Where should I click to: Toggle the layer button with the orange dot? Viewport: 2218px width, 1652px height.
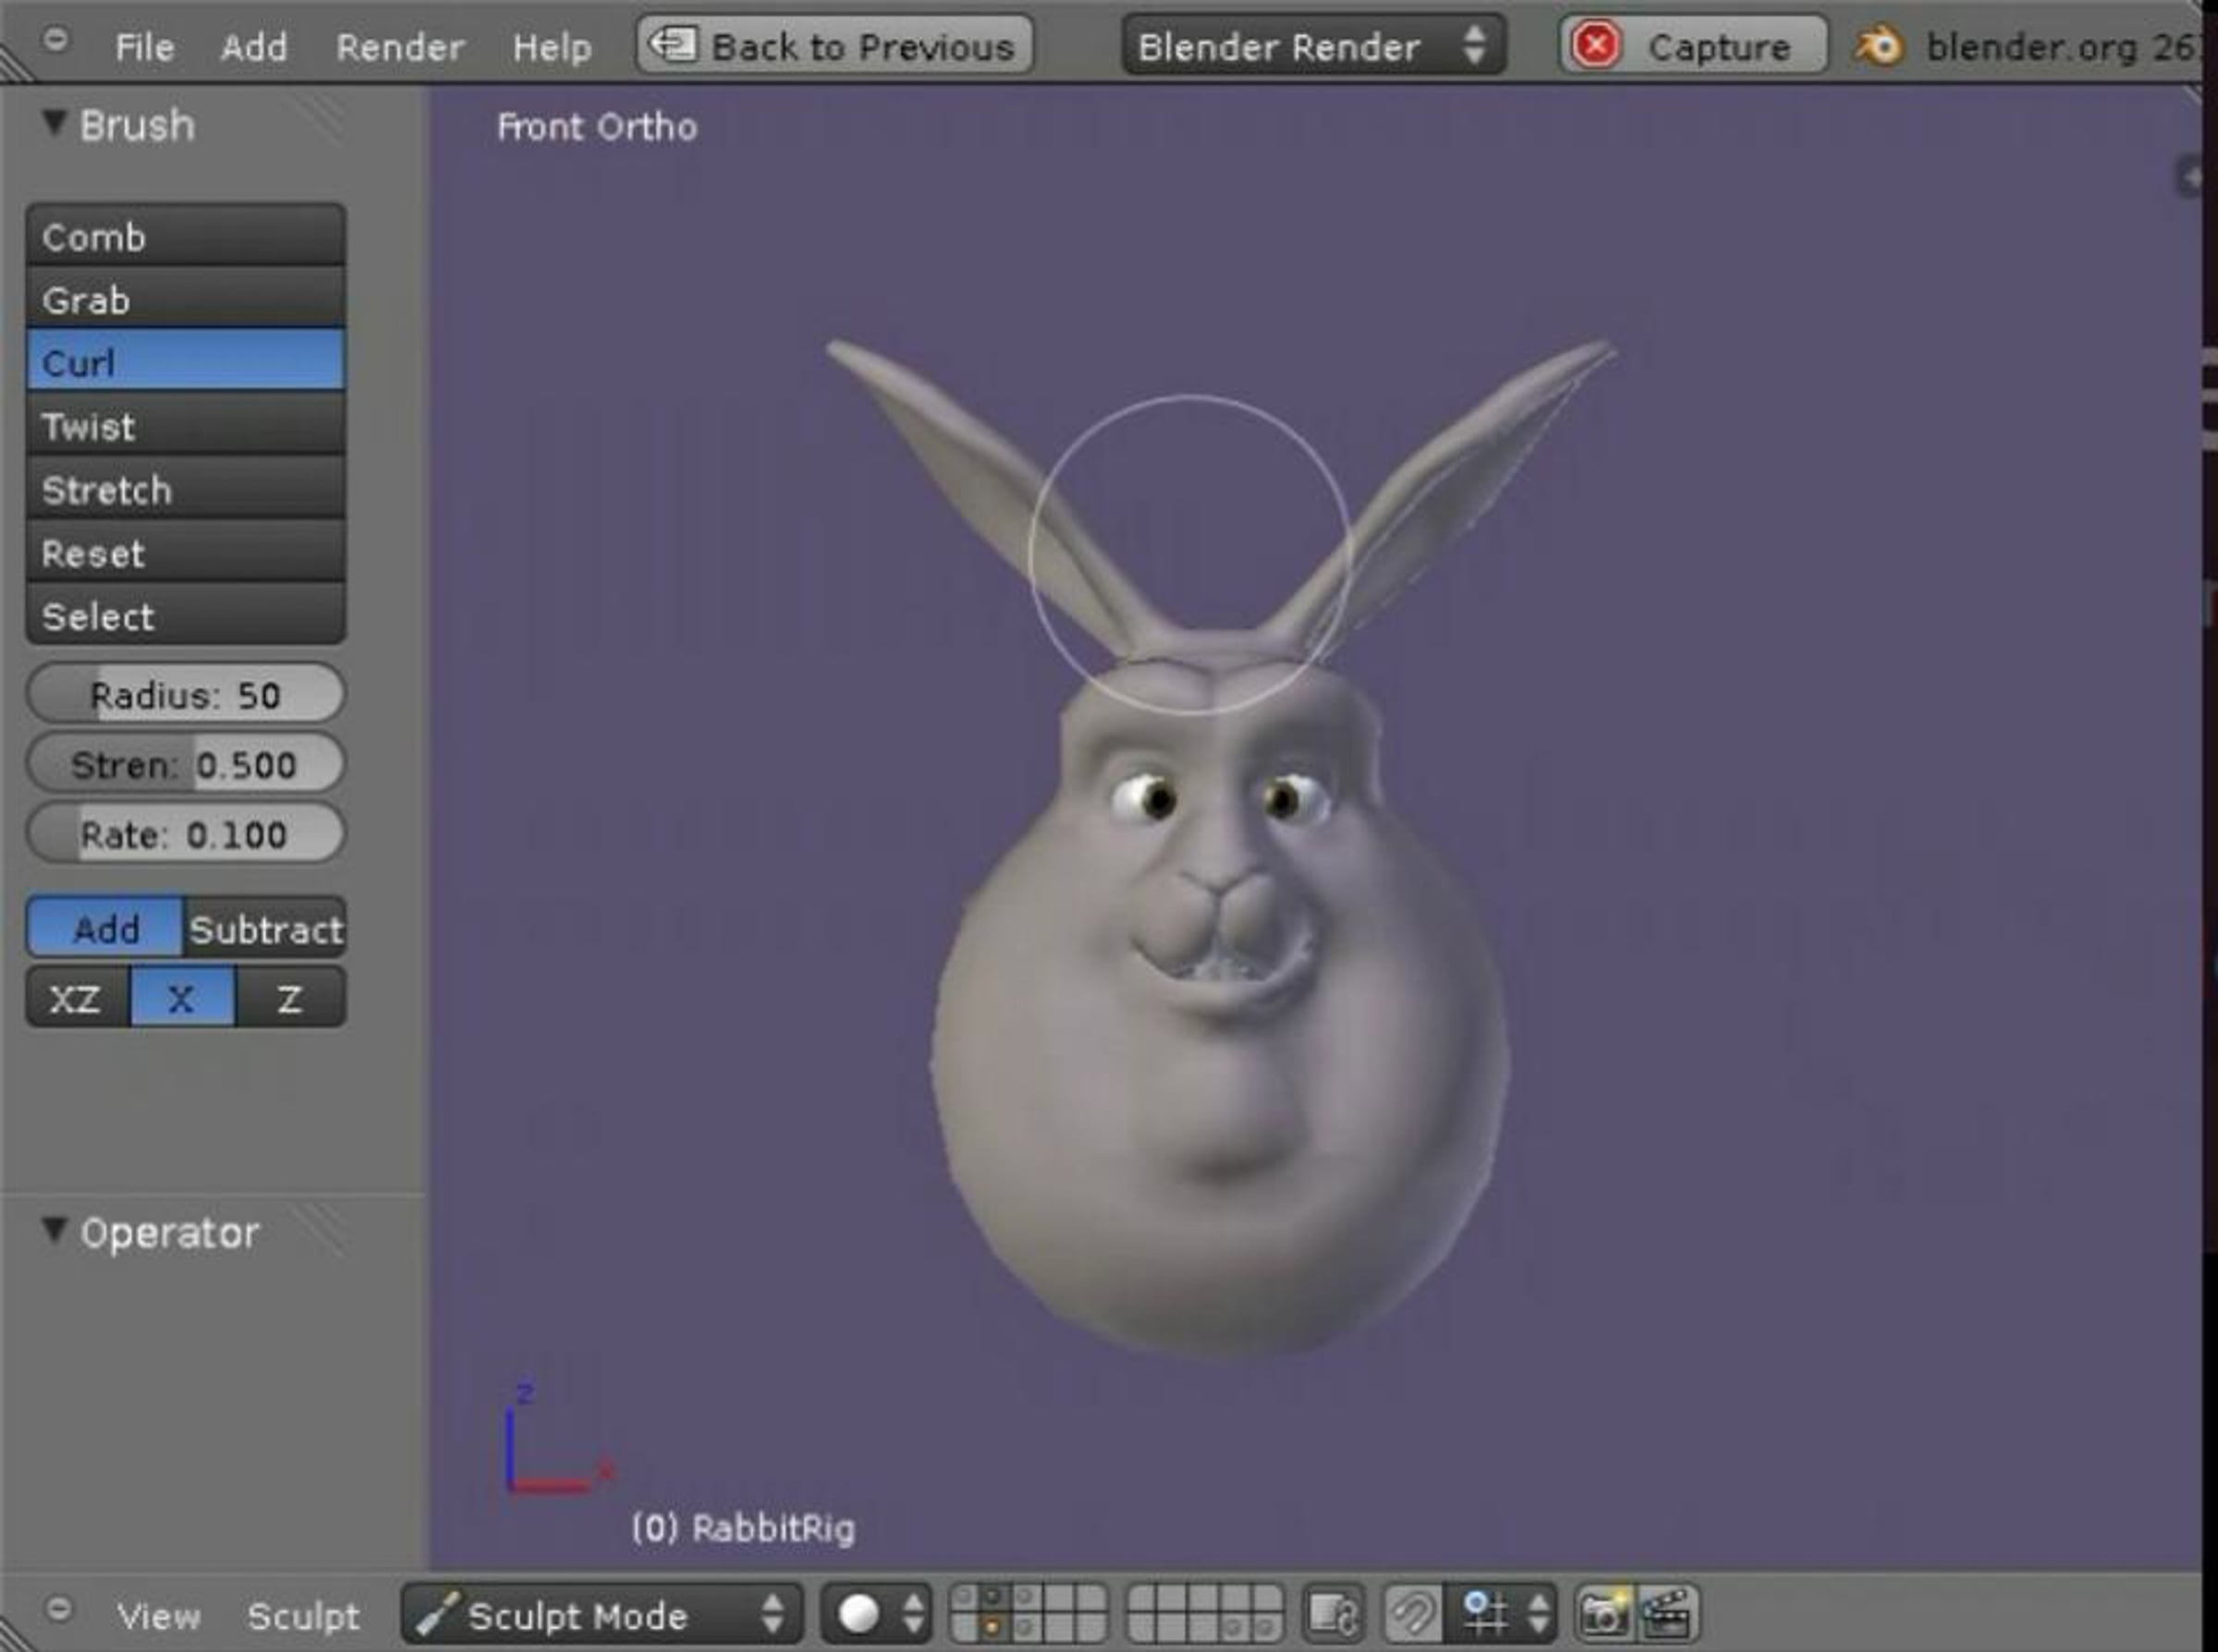point(991,1627)
